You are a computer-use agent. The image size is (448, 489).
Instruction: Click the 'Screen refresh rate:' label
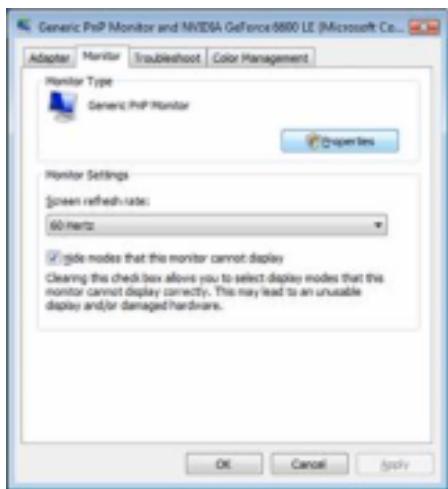98,201
